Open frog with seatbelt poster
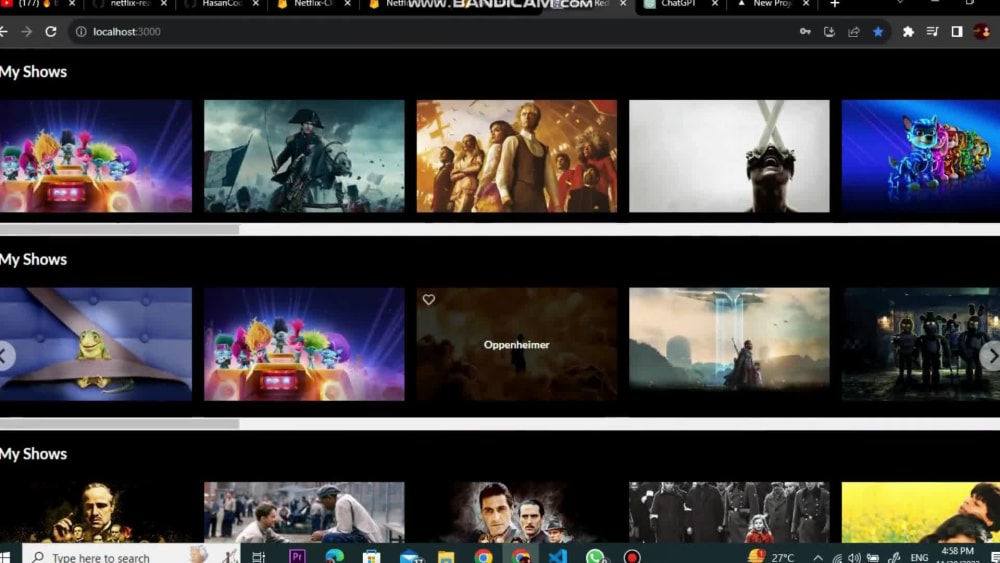Viewport: 1000px width, 563px height. point(96,344)
